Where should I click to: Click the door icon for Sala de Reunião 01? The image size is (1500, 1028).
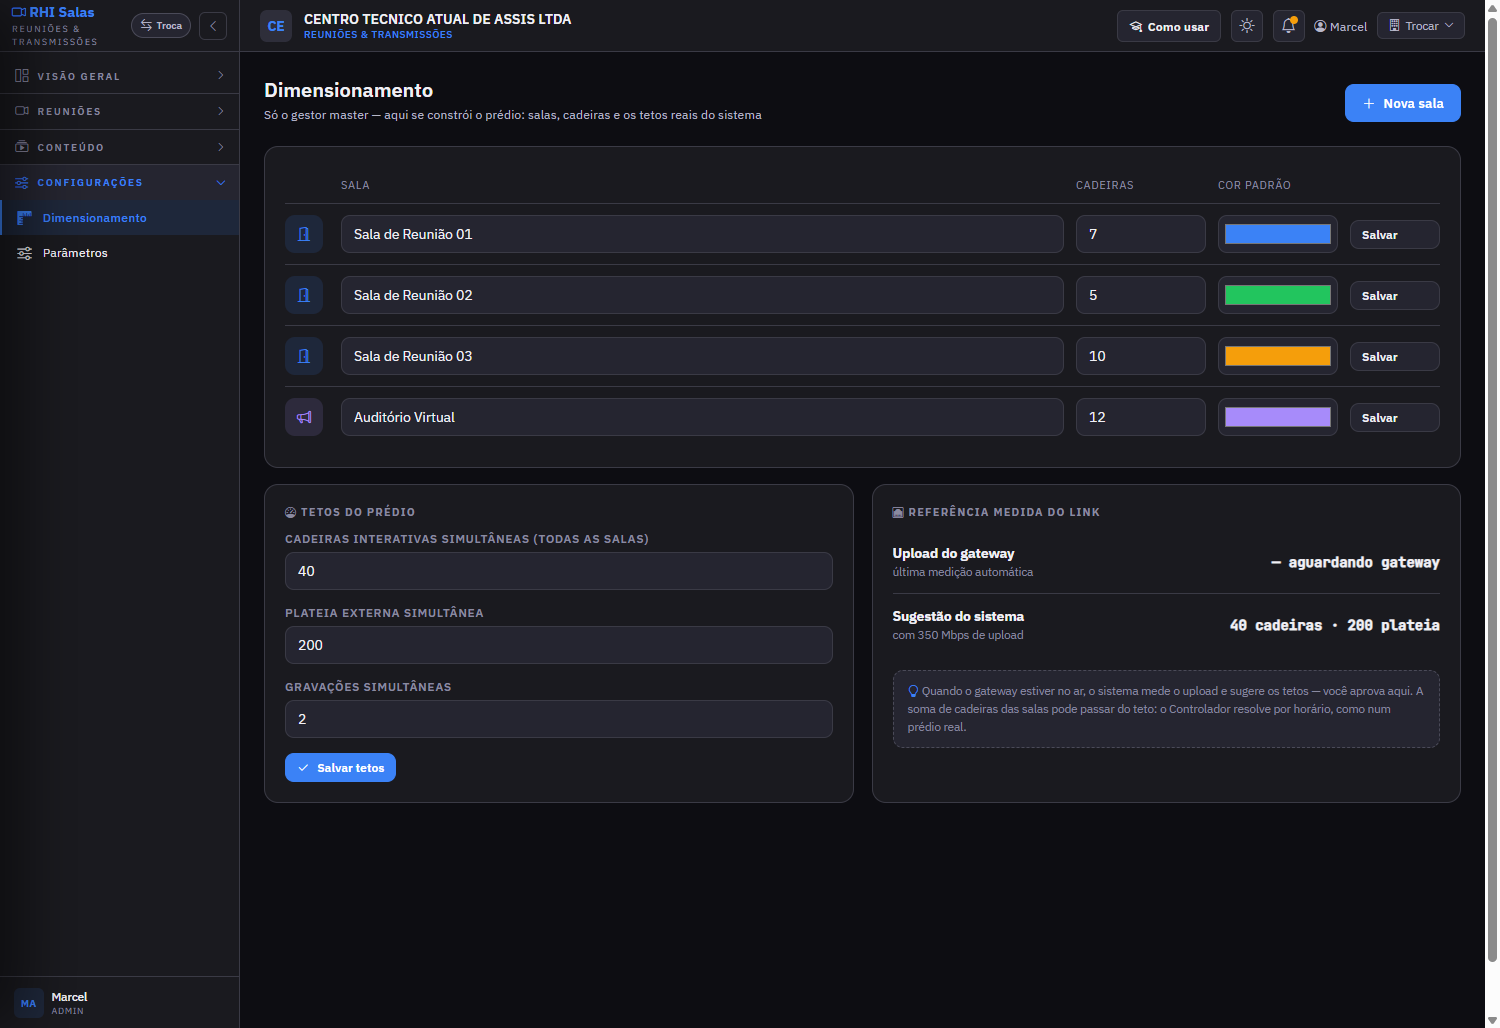304,234
